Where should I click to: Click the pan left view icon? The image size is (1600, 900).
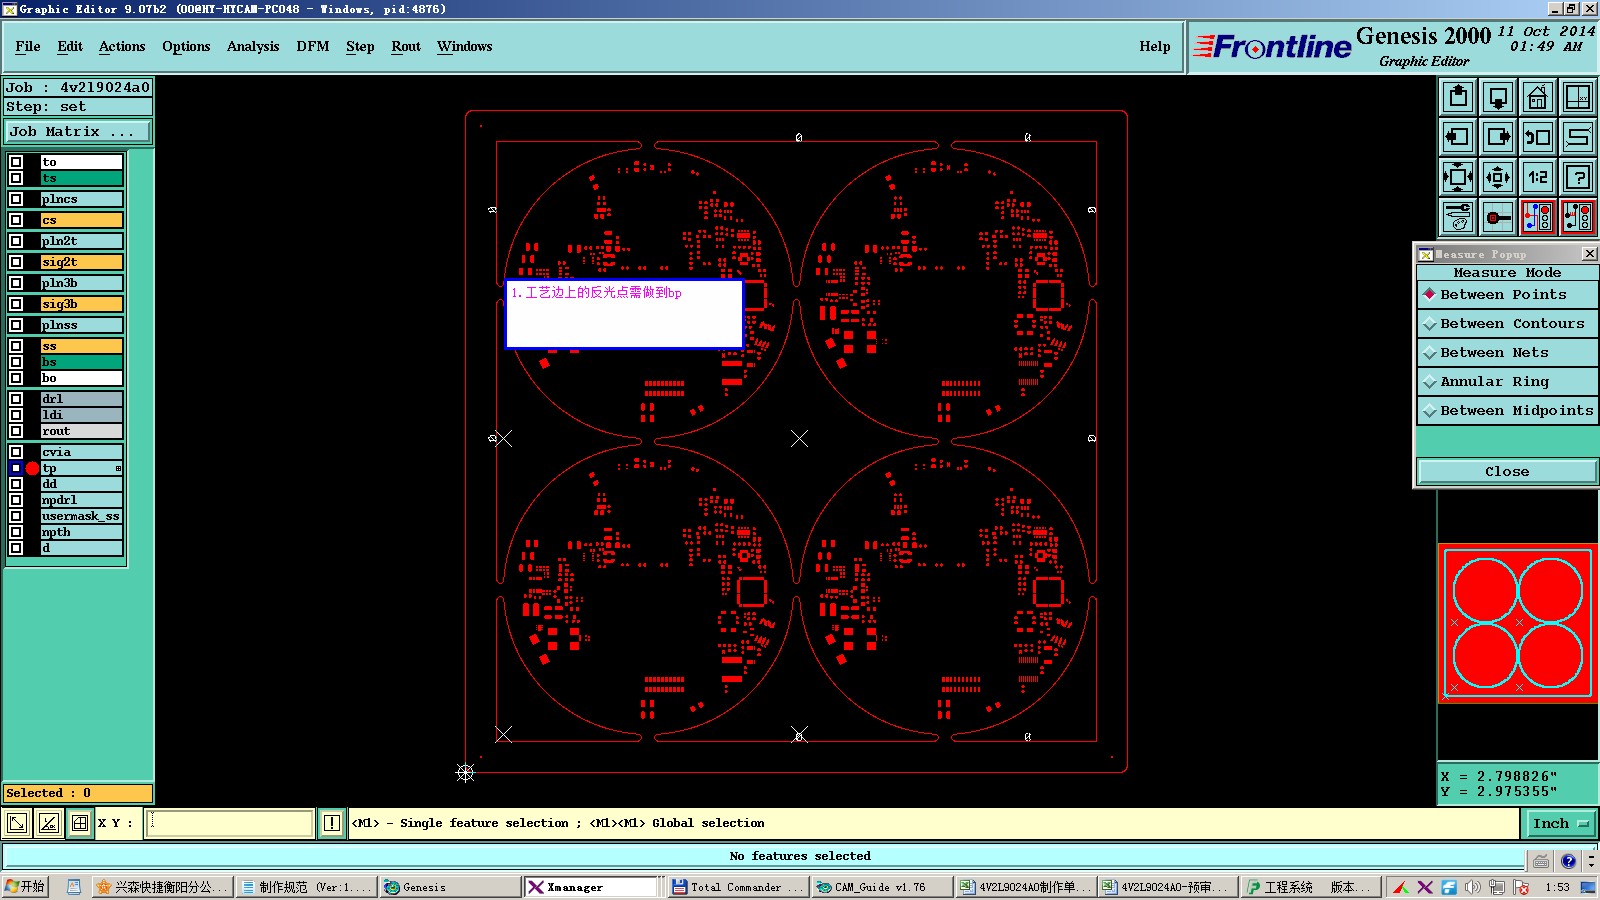[1458, 137]
